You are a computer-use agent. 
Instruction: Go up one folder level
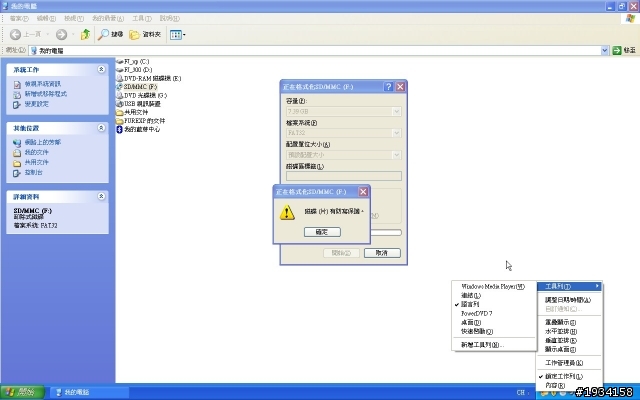pos(85,35)
